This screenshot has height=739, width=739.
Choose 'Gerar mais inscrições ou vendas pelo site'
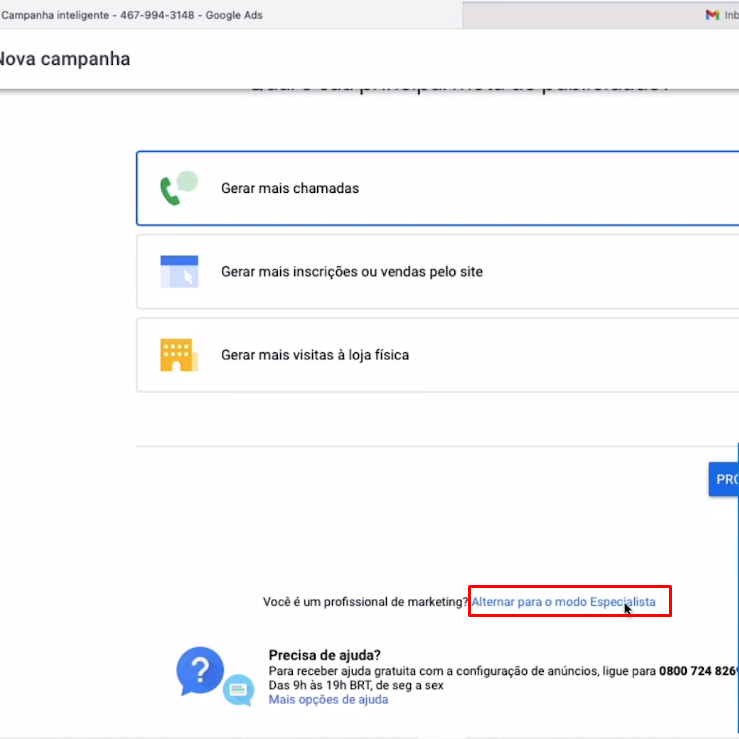(x=437, y=271)
